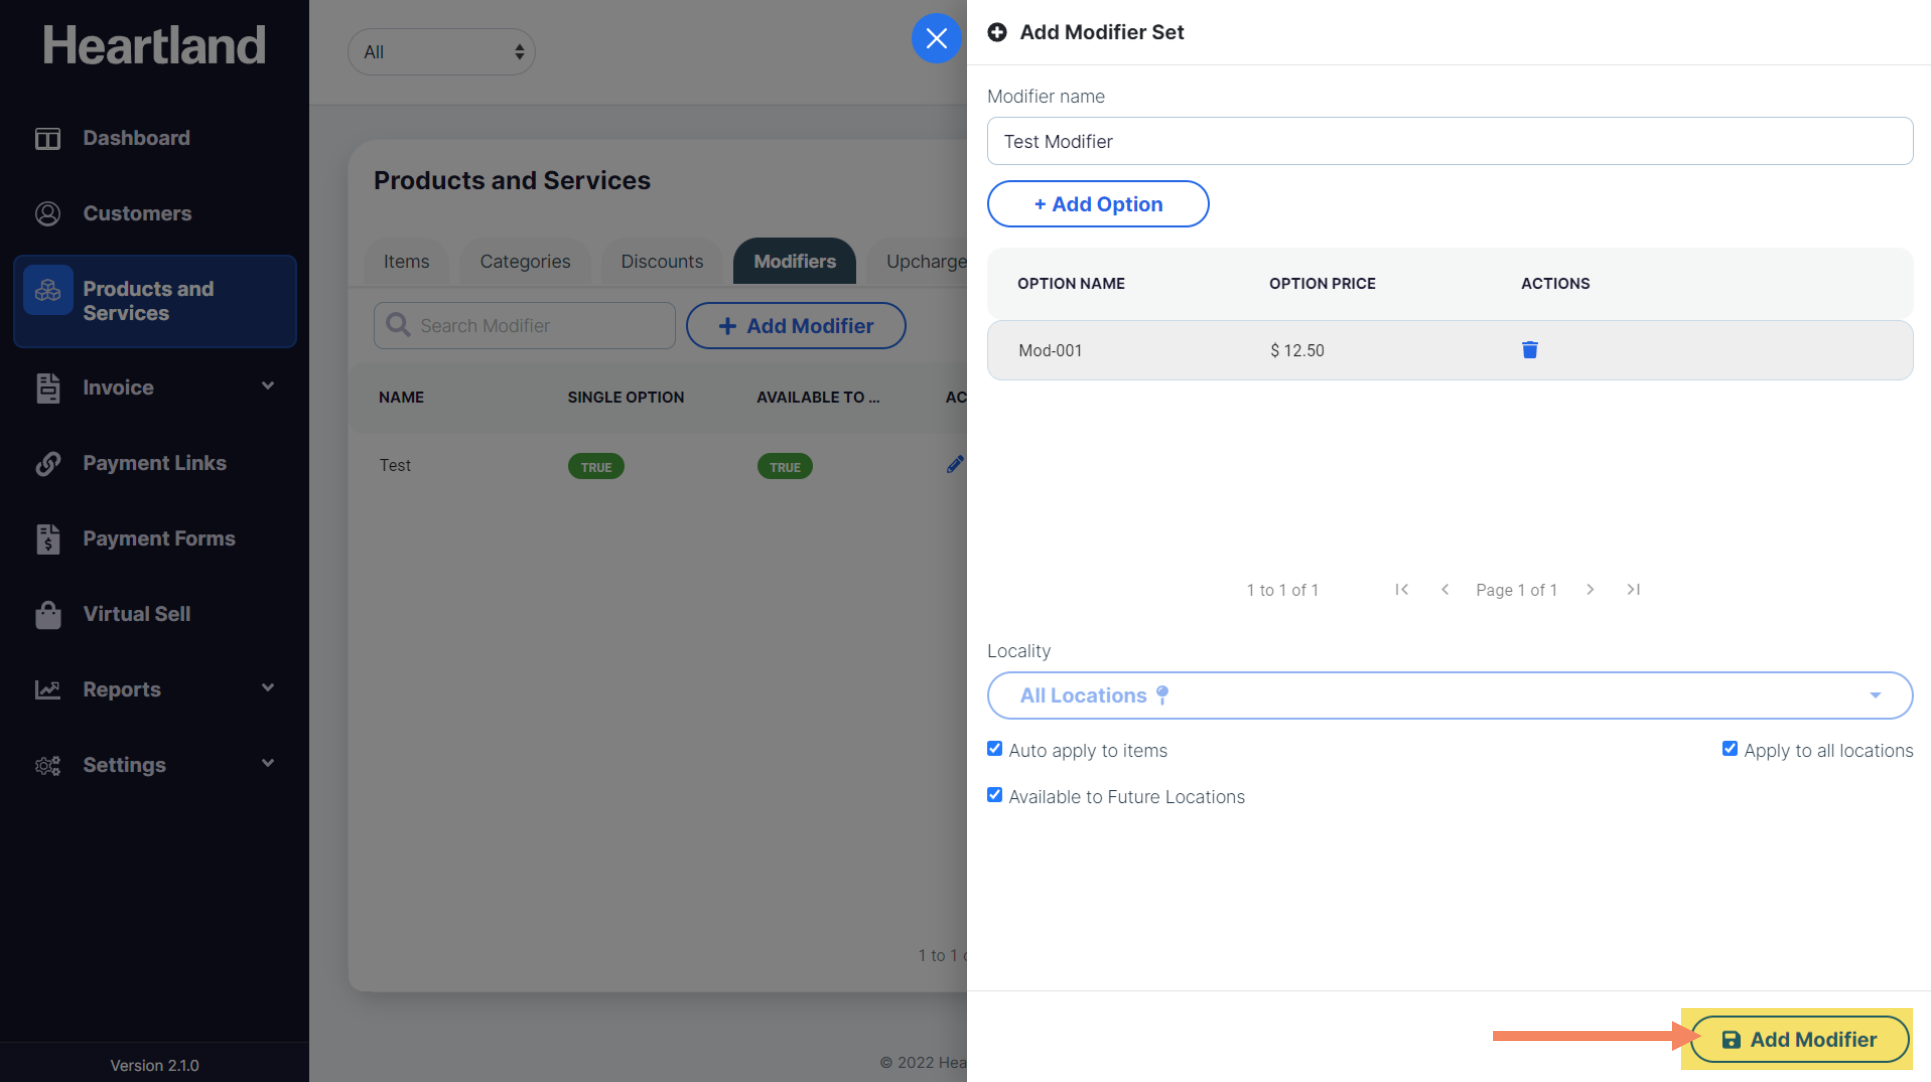1931x1082 pixels.
Task: Click the Payment Links chain icon
Action: [48, 463]
